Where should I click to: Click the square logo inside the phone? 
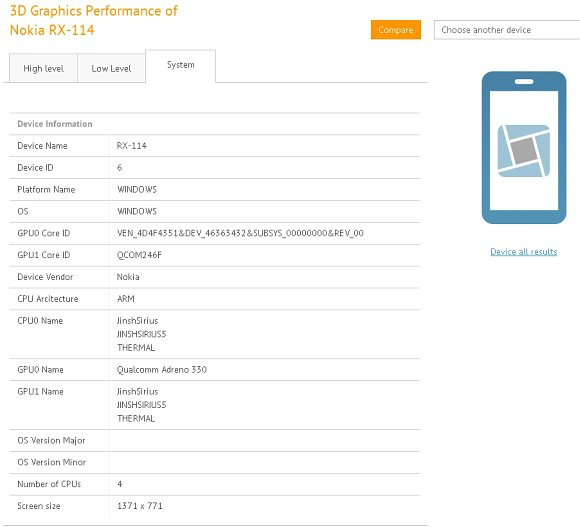point(524,151)
